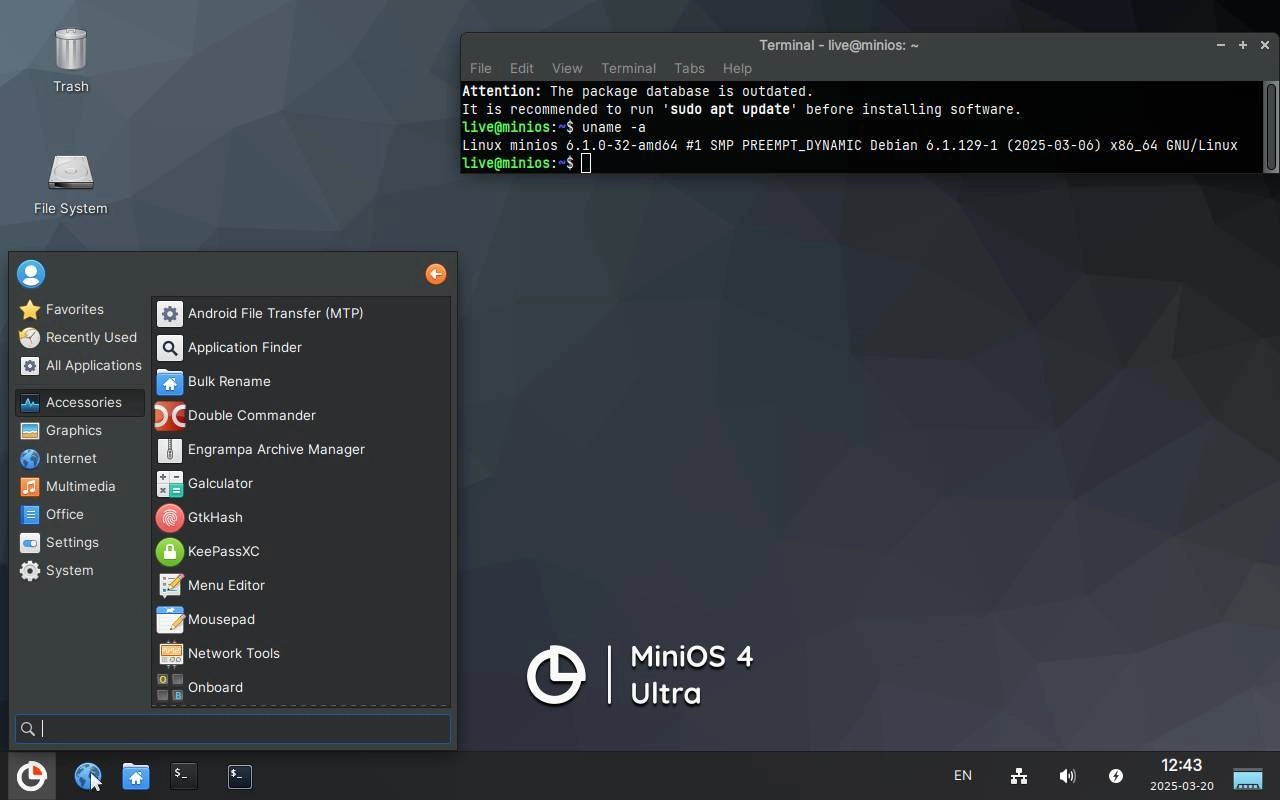Click the power manager tray icon
The width and height of the screenshot is (1280, 800).
click(1115, 776)
